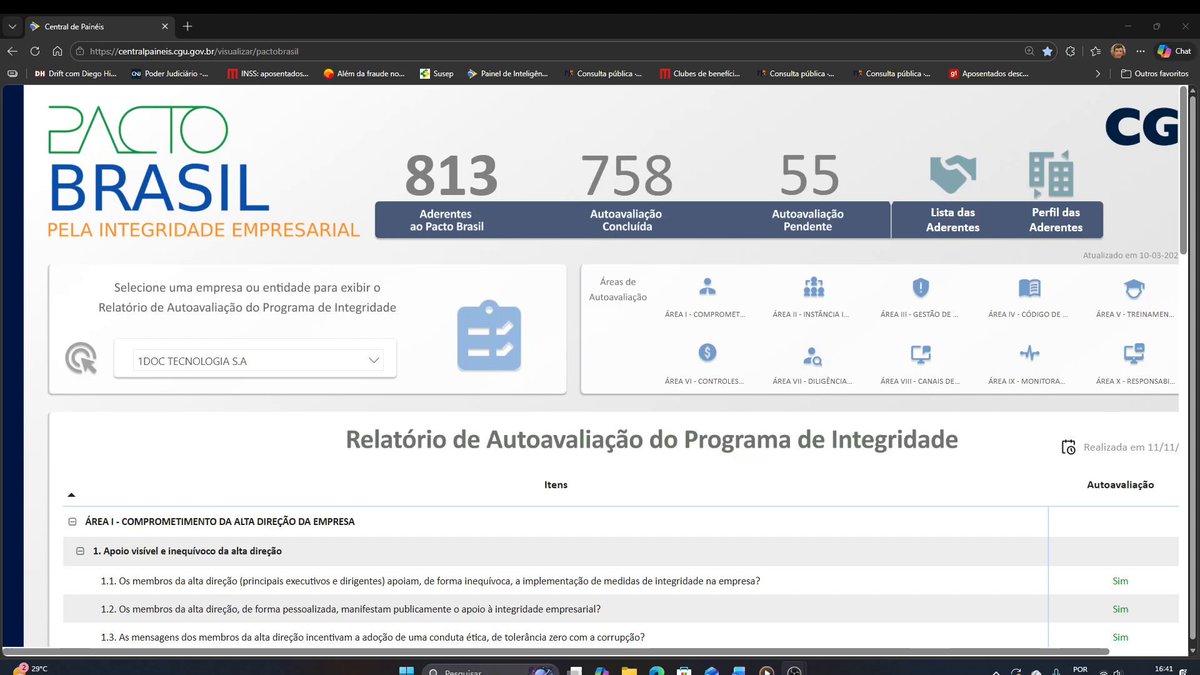Open the Susep bookmark
Screen dimensions: 1200x675
[x=437, y=73]
